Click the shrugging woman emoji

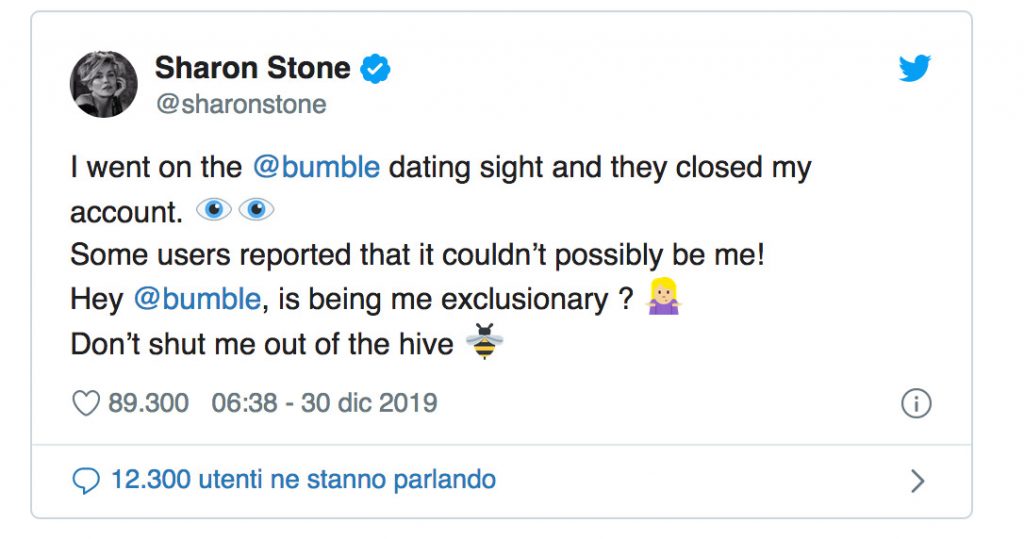pos(665,299)
